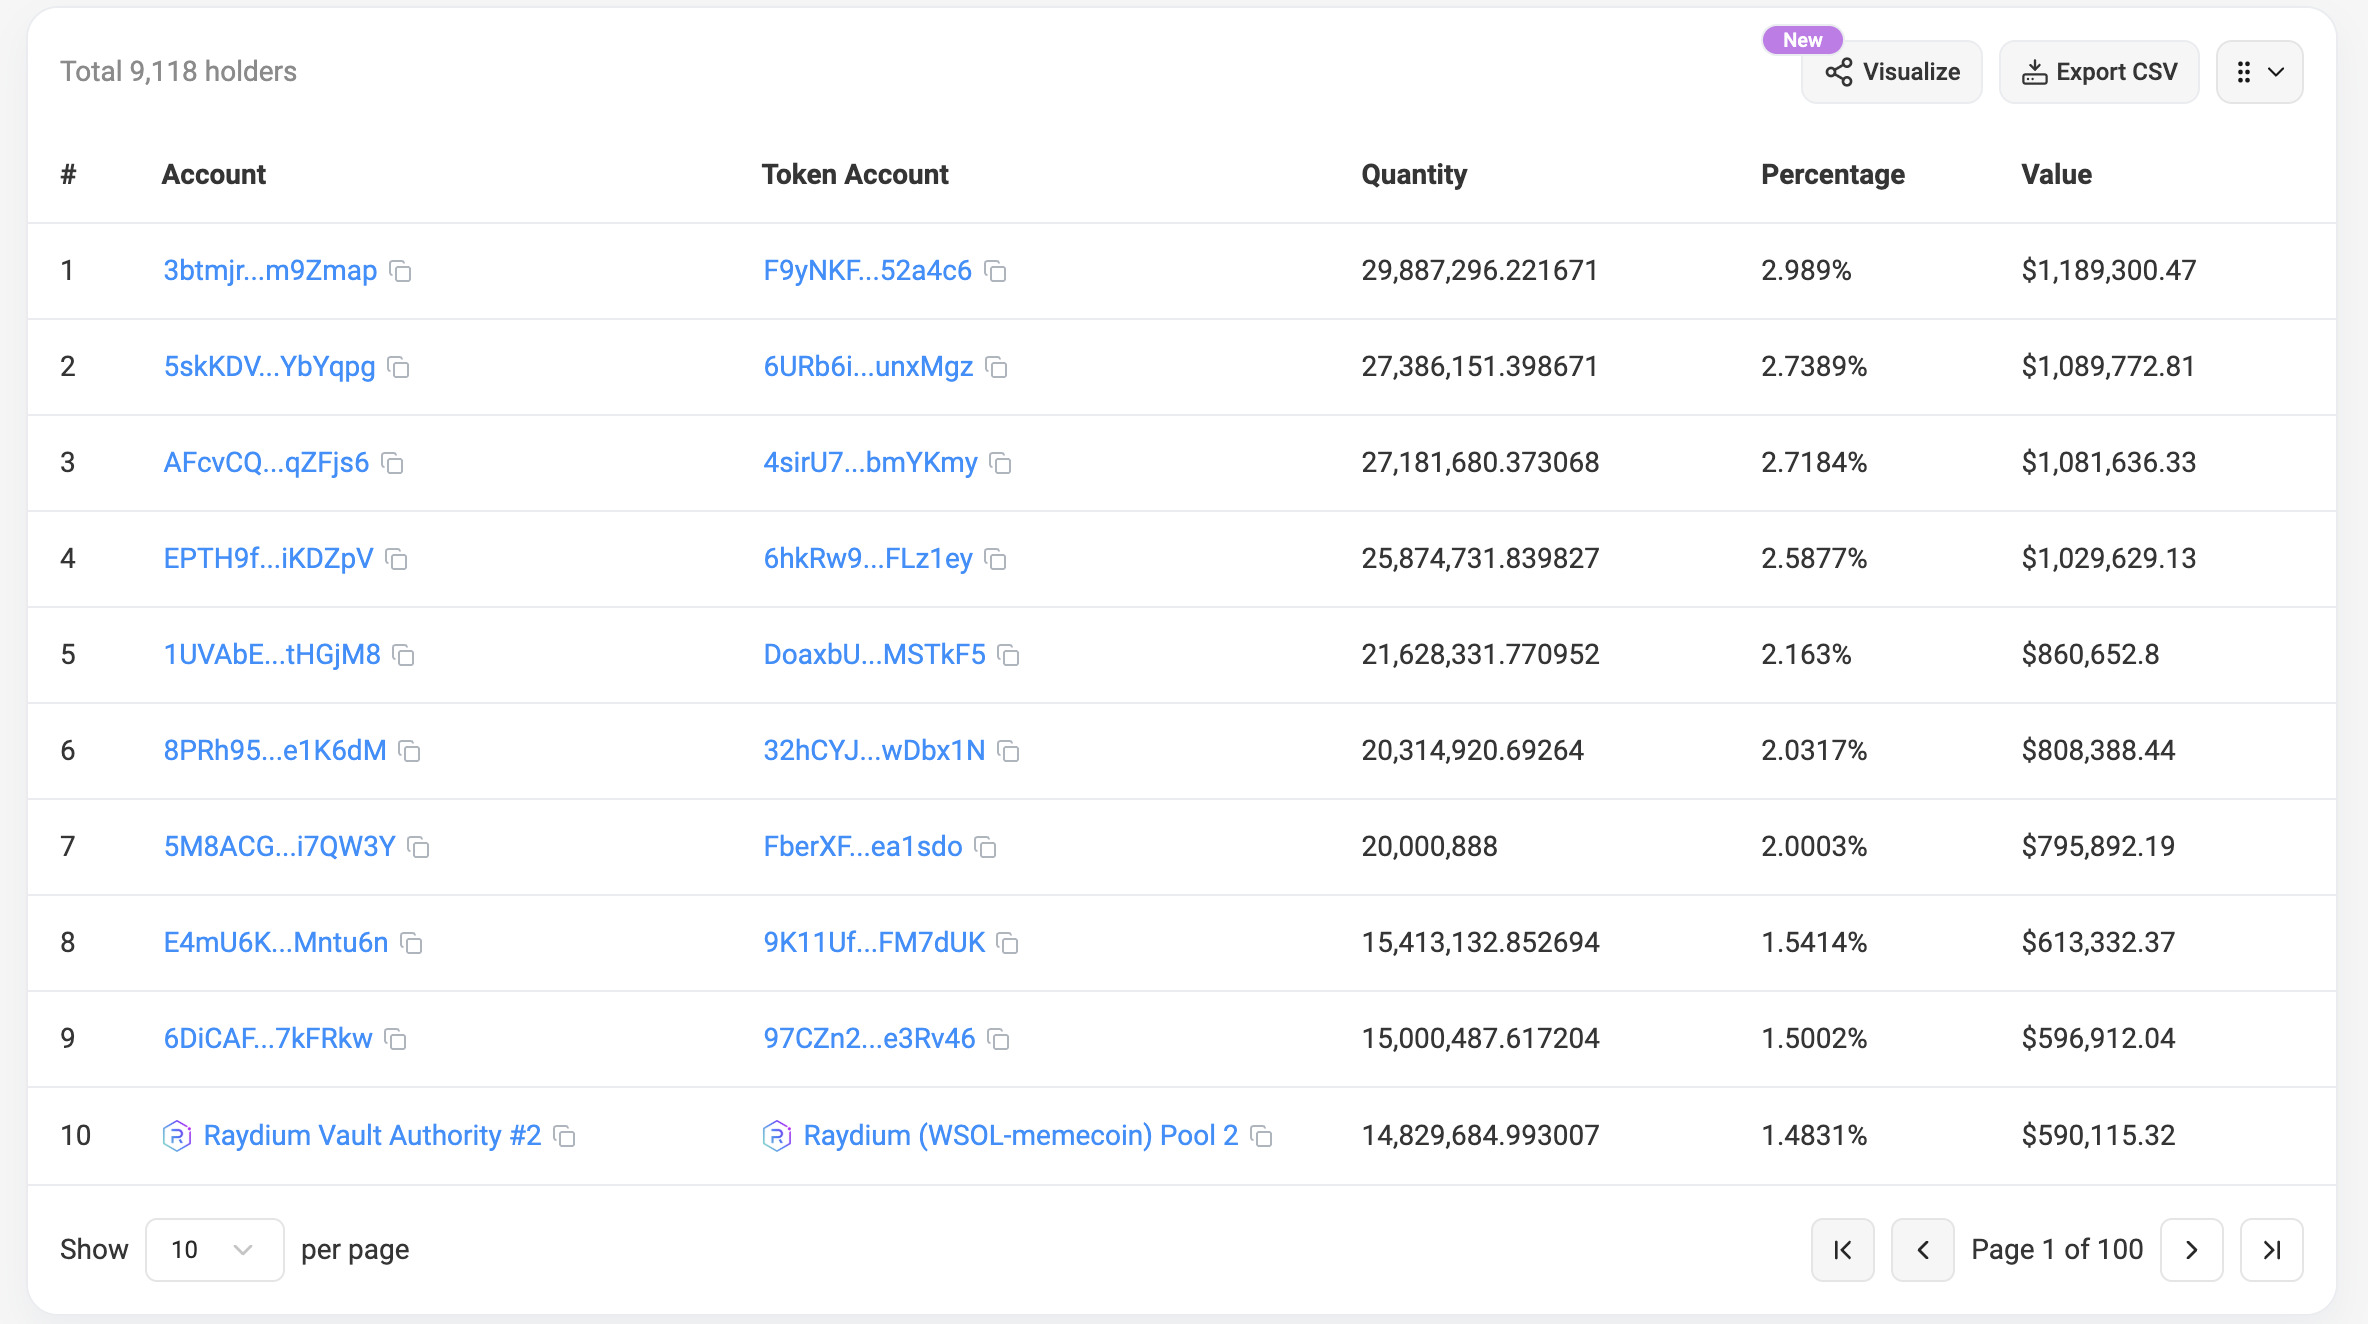Open the Visualize holders view
2368x1324 pixels.
1892,72
